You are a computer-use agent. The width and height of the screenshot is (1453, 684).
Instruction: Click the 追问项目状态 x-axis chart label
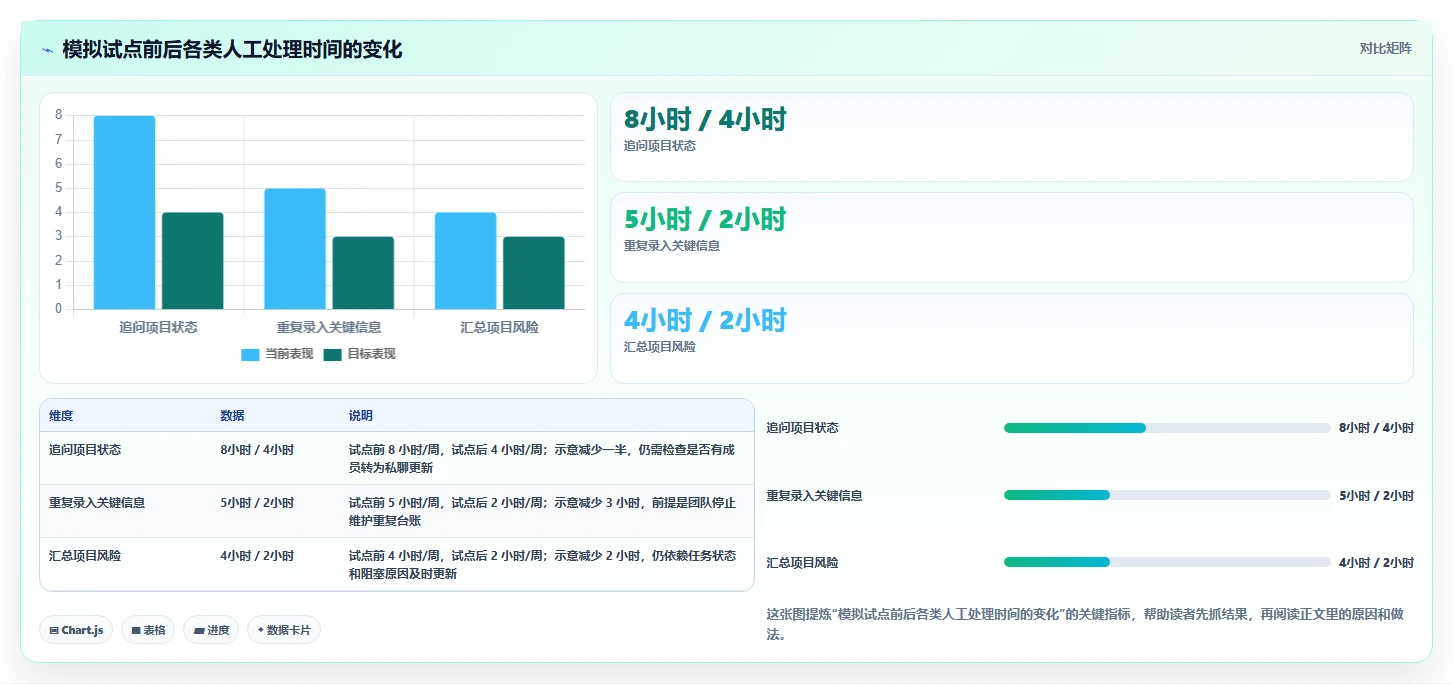click(x=158, y=327)
